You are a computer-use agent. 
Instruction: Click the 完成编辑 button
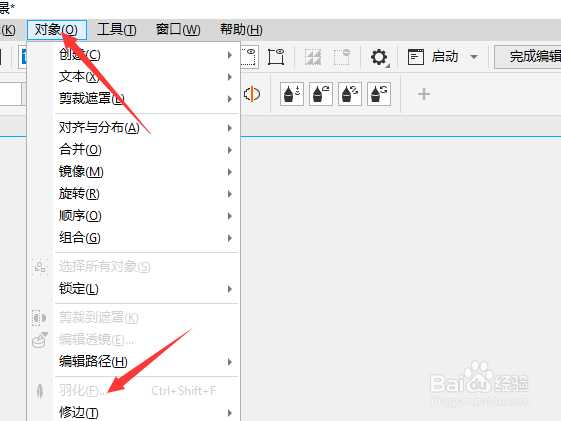tap(528, 57)
